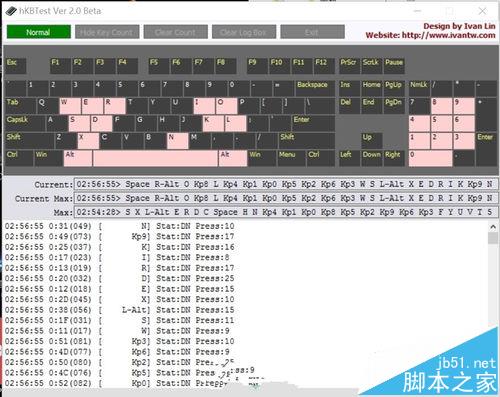Click the numpad Enter key tile
500x397 pixels.
tap(486, 149)
